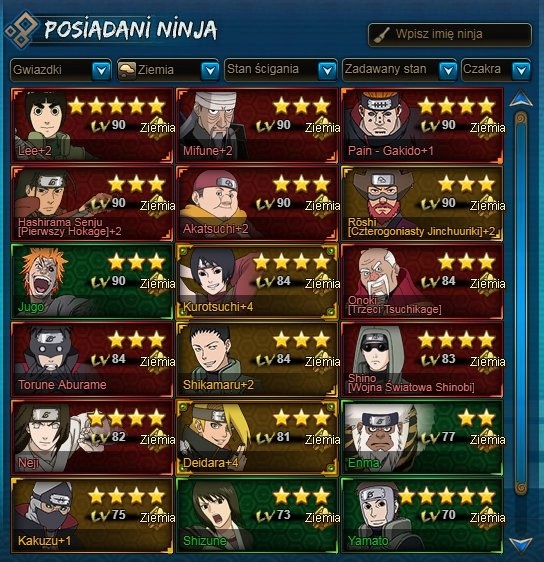Click the scroll-down arrow of the ninja list

point(521,545)
